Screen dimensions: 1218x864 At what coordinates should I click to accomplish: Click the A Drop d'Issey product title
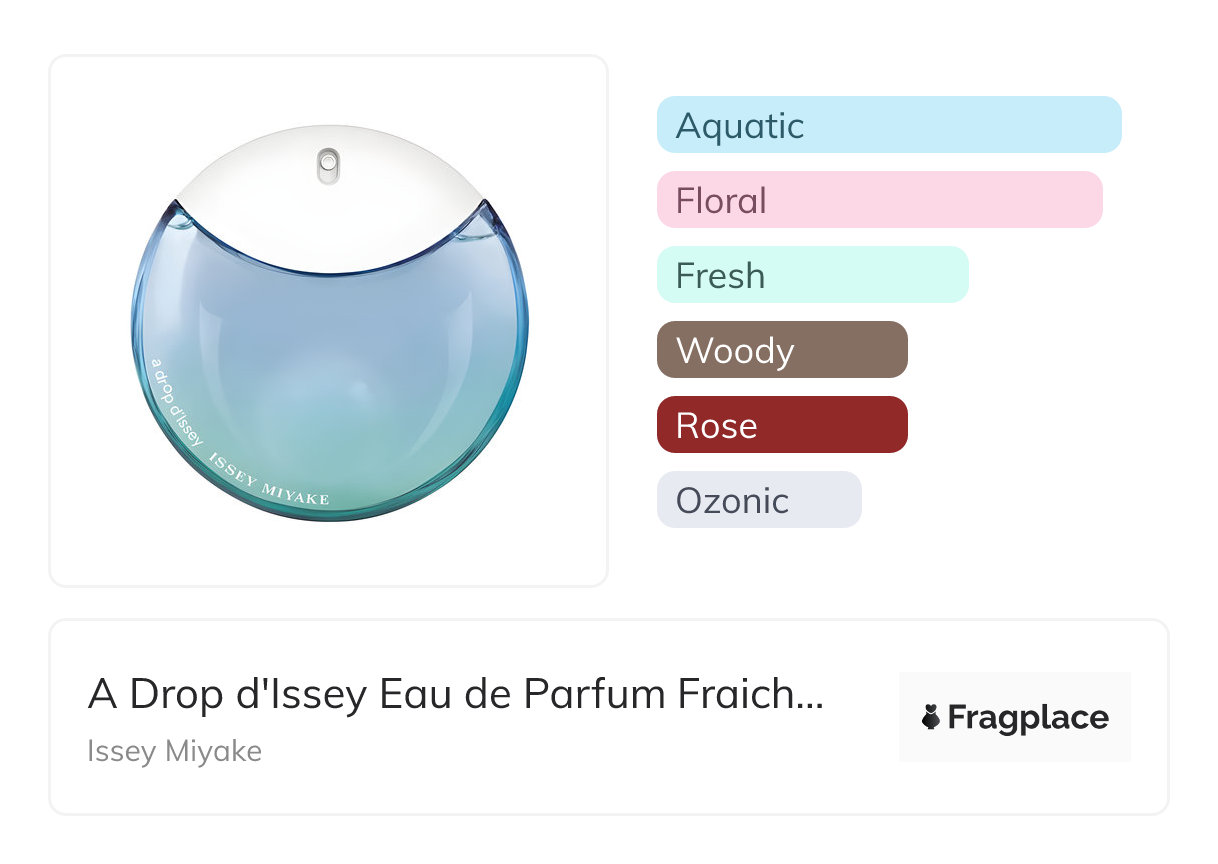tap(455, 694)
